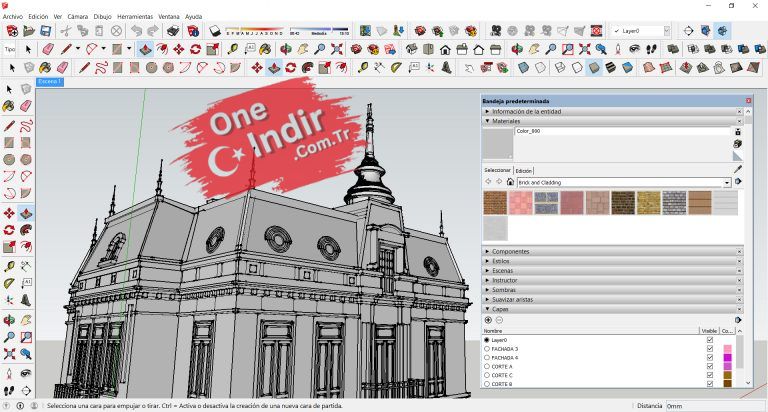Open Cámara menu
Image resolution: width=768 pixels, height=412 pixels.
(77, 17)
